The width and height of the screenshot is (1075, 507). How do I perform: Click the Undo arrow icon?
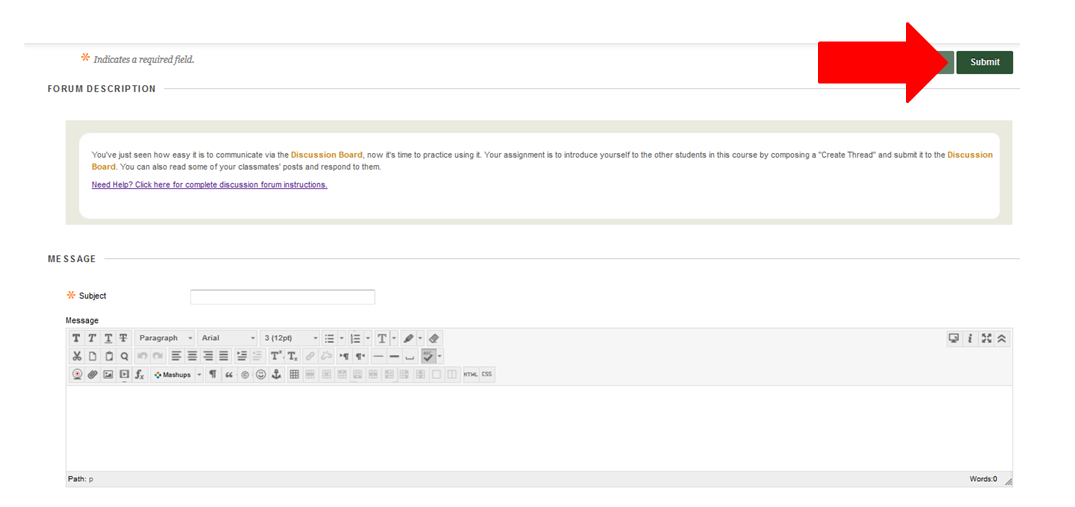tap(142, 356)
